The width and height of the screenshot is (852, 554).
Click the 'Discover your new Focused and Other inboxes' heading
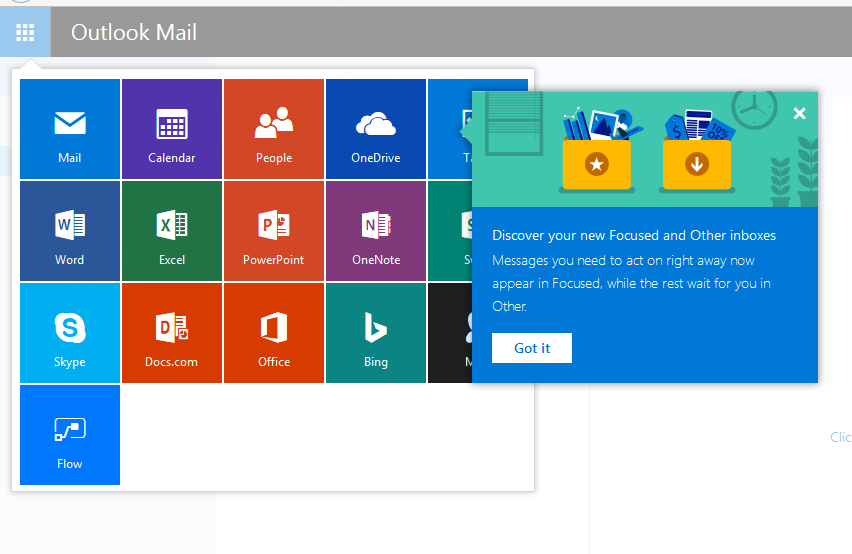634,235
